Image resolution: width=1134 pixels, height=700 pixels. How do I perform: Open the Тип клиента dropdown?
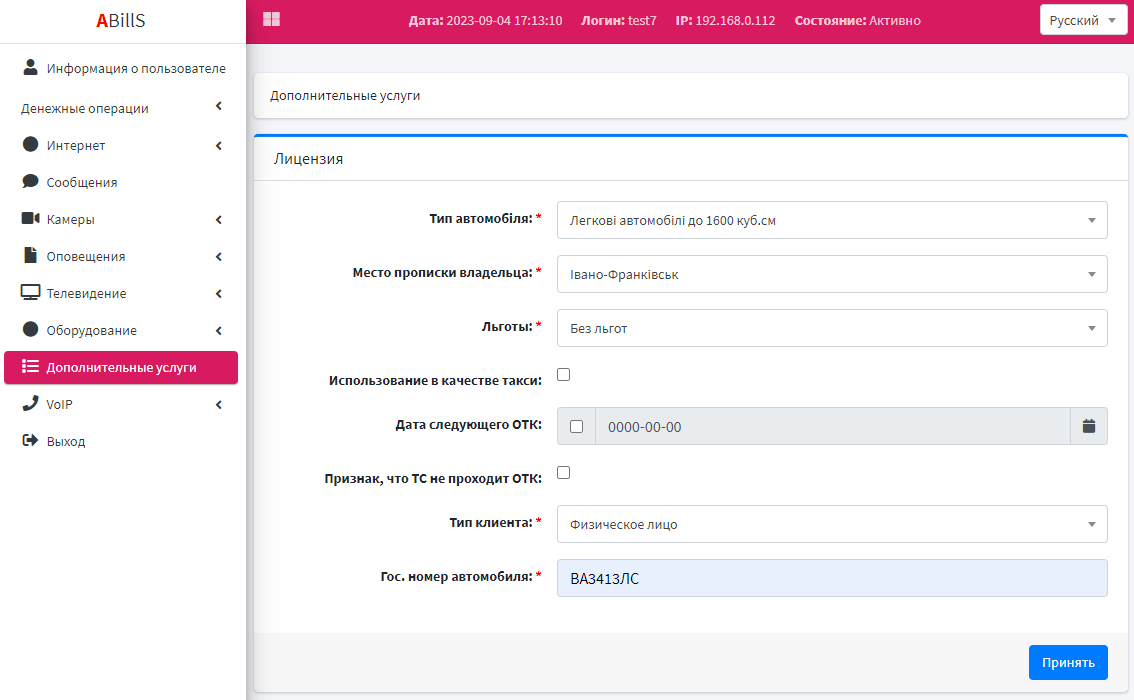click(832, 524)
